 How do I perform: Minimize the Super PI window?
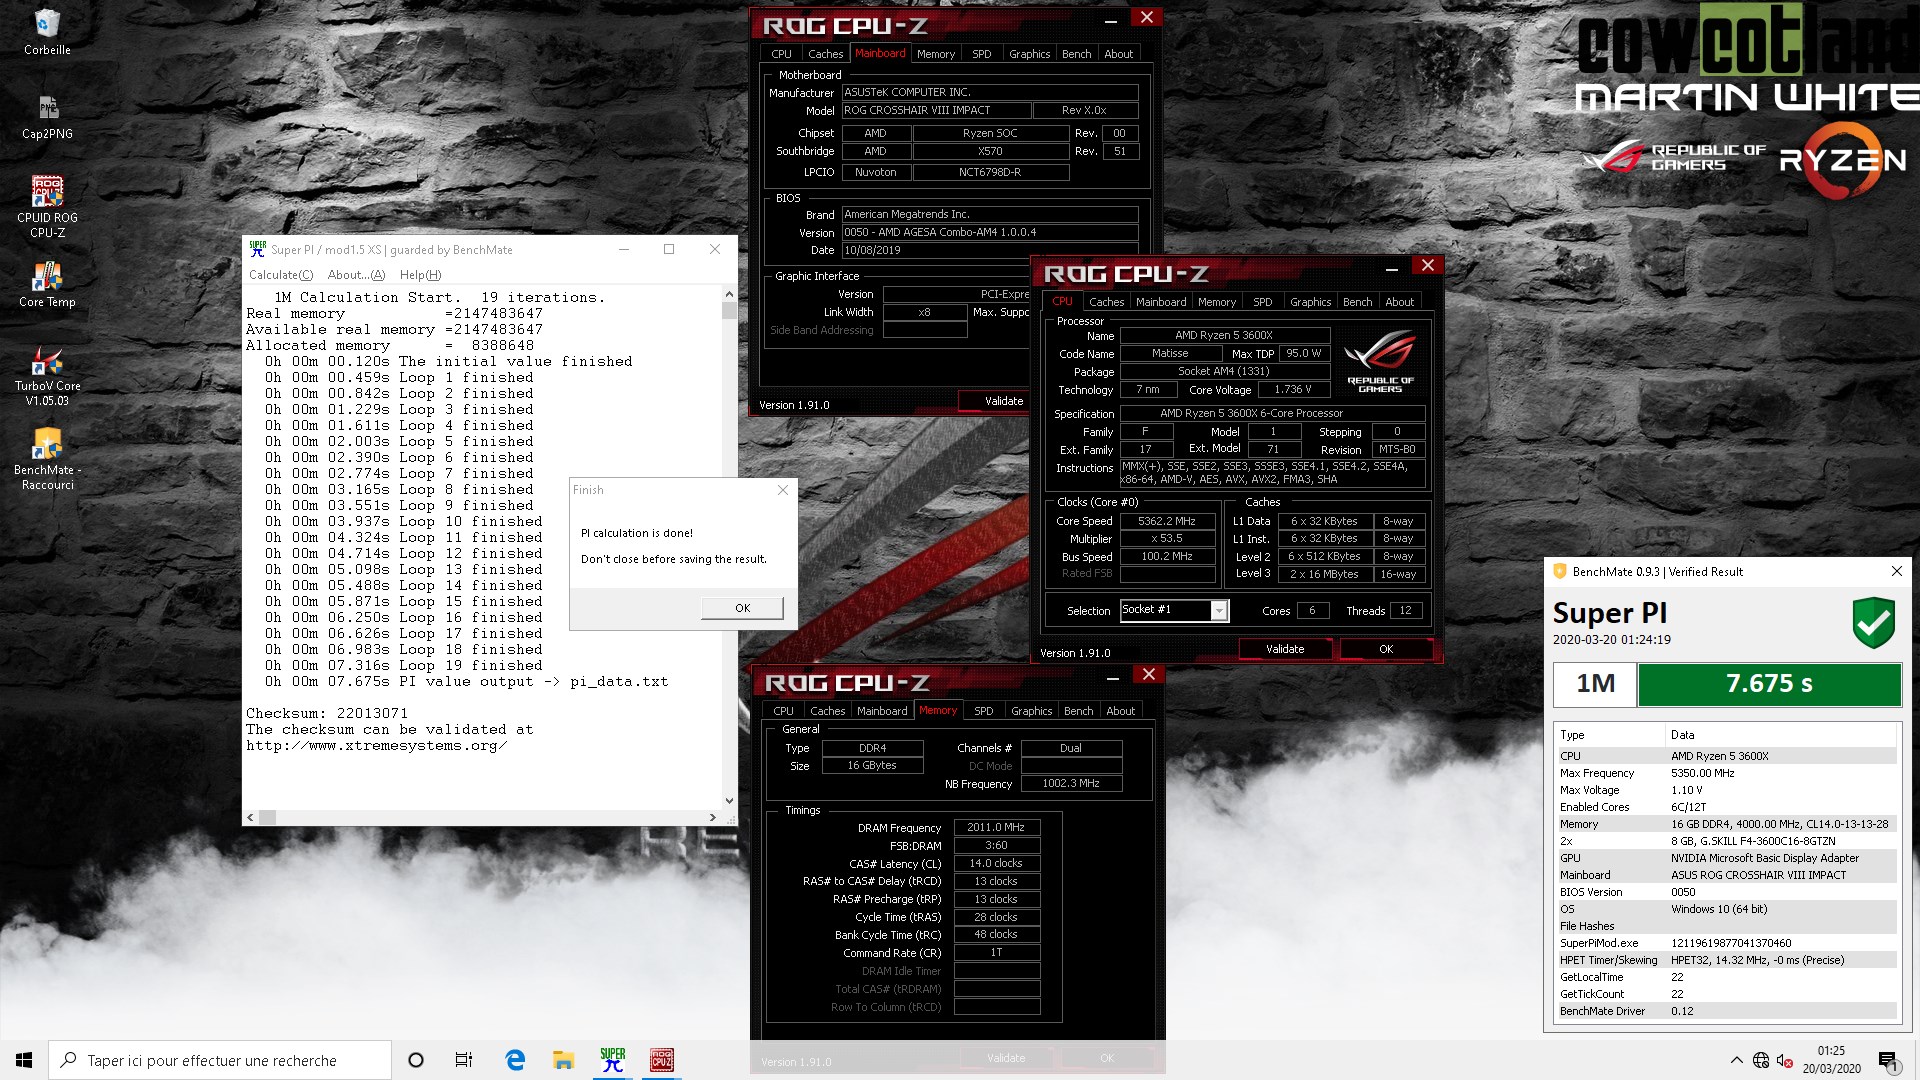[623, 249]
